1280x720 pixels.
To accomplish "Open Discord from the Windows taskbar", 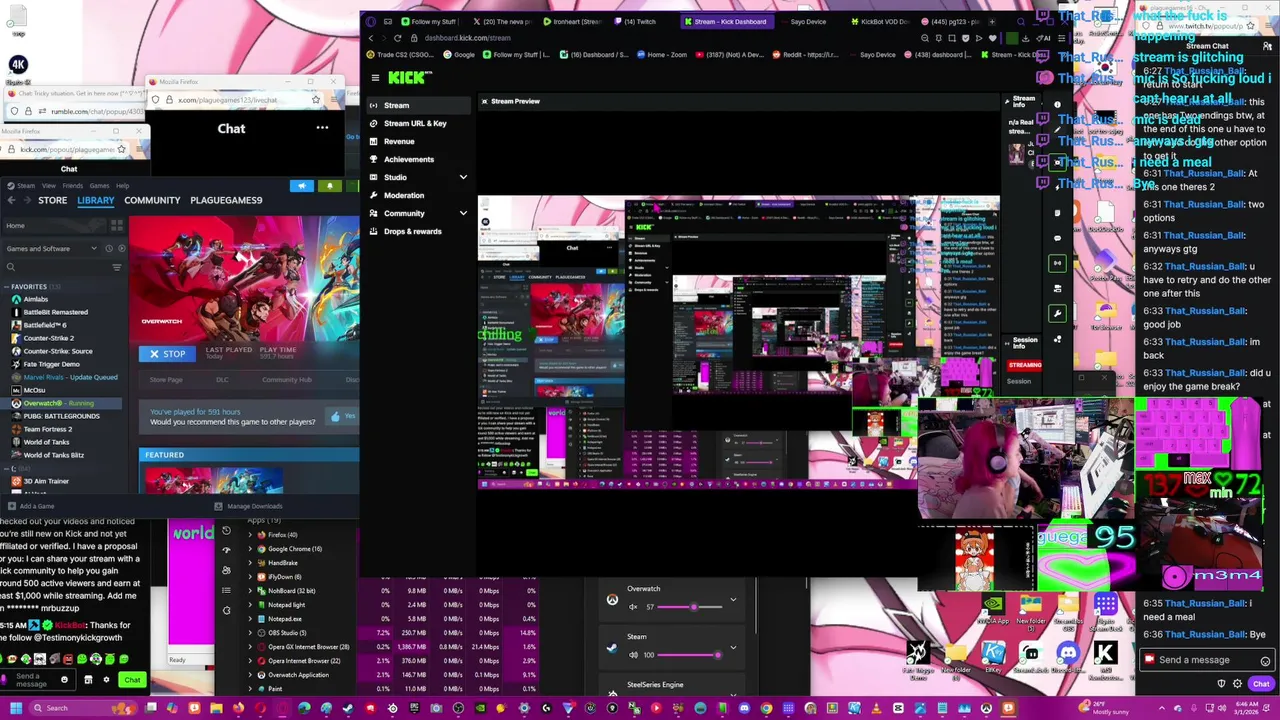I will (x=744, y=709).
